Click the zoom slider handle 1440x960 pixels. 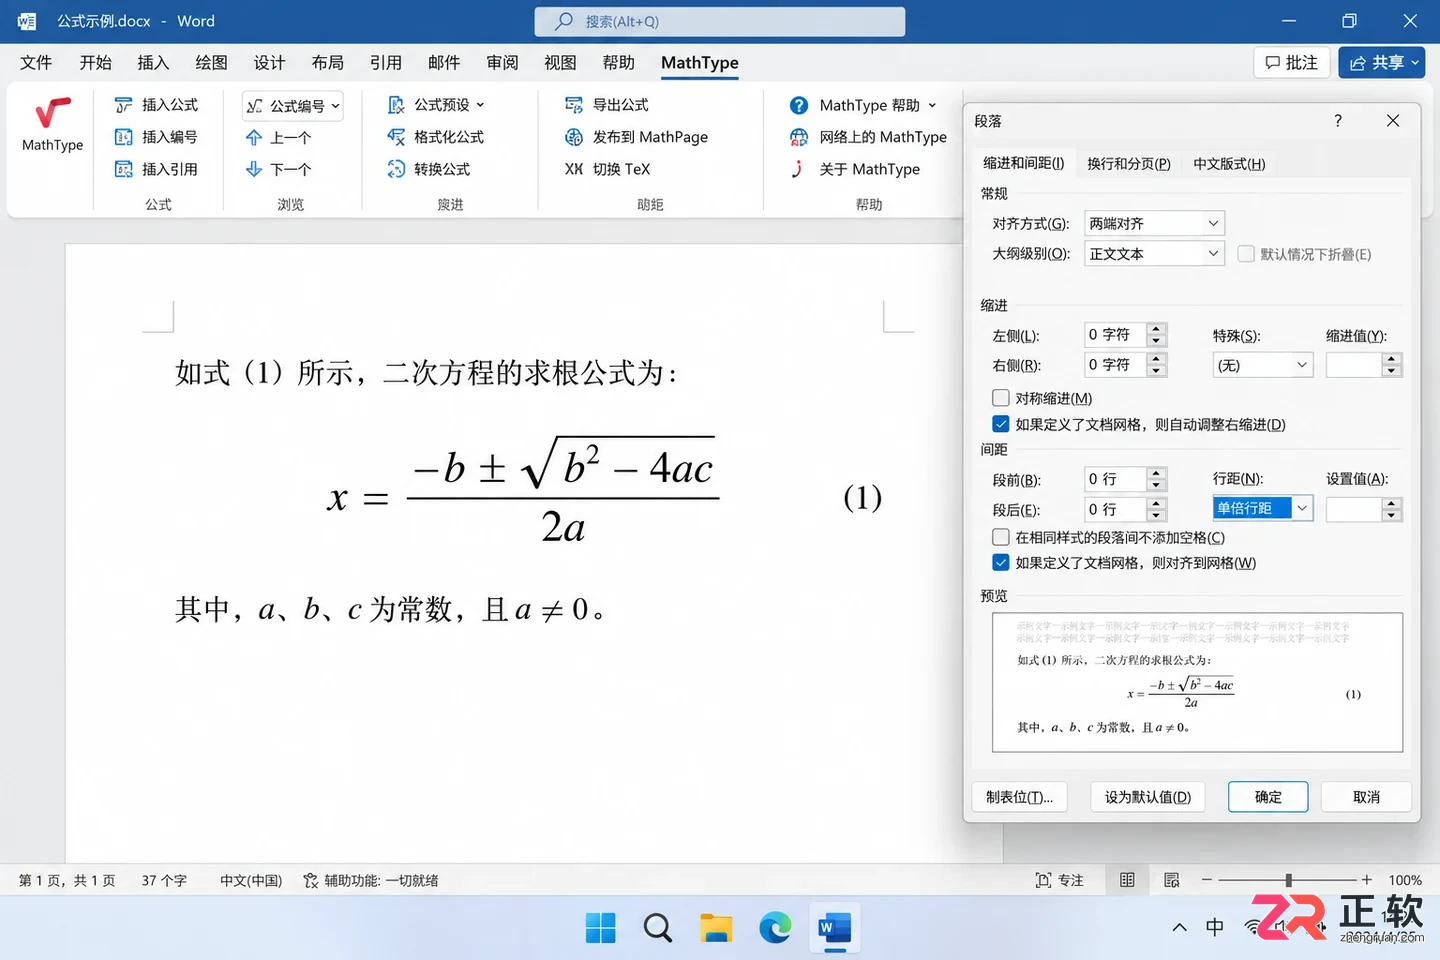point(1288,880)
